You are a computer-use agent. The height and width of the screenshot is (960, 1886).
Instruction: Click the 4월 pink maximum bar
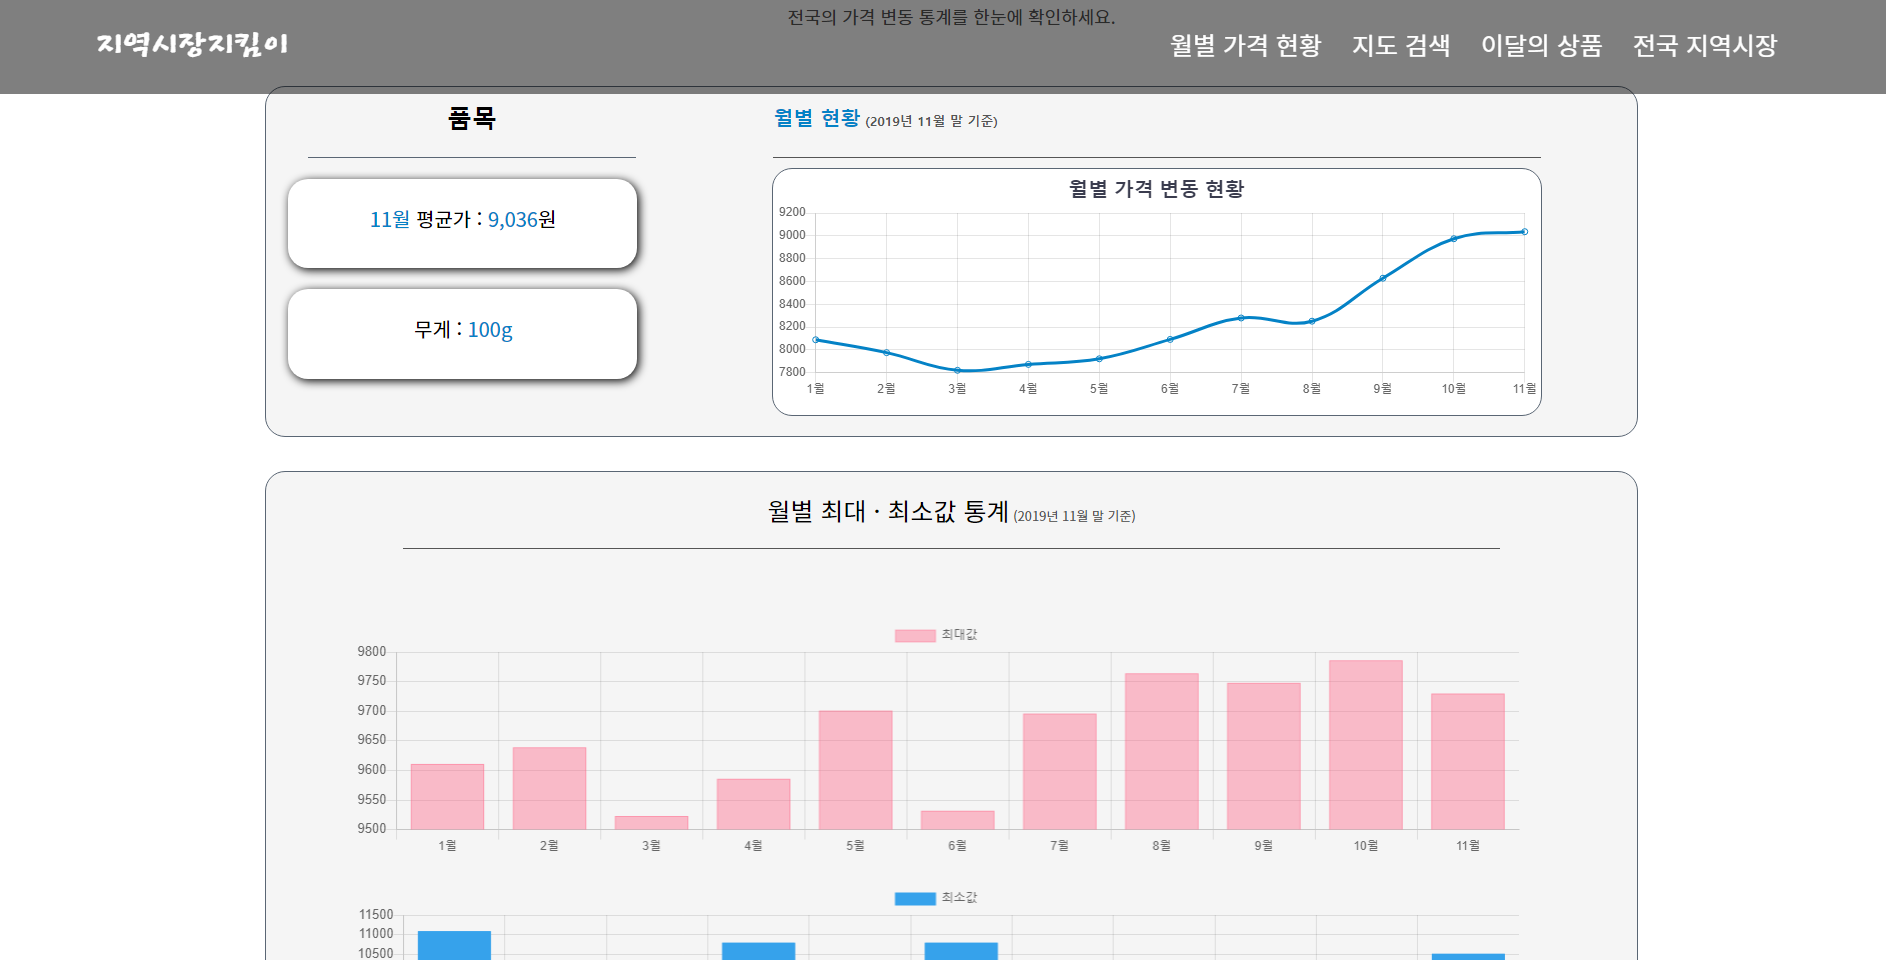(x=753, y=804)
